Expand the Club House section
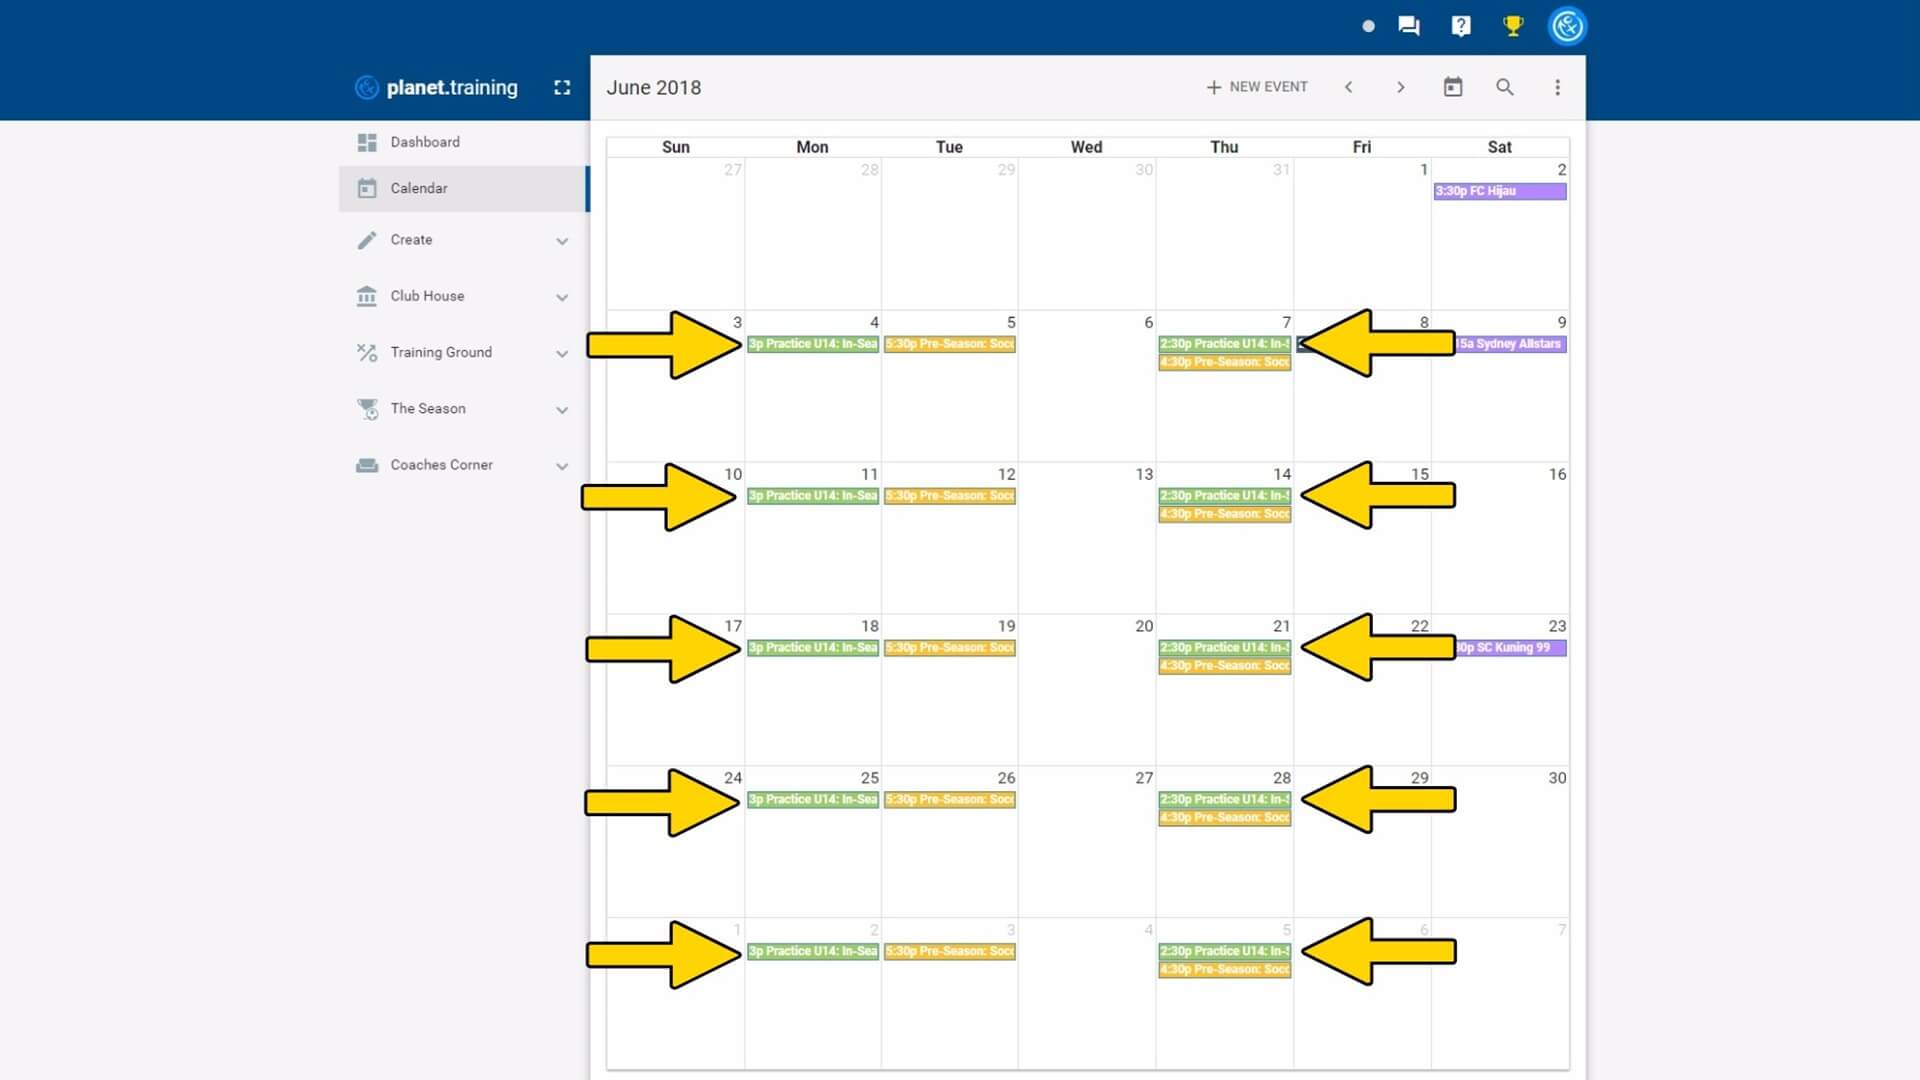 tap(562, 297)
